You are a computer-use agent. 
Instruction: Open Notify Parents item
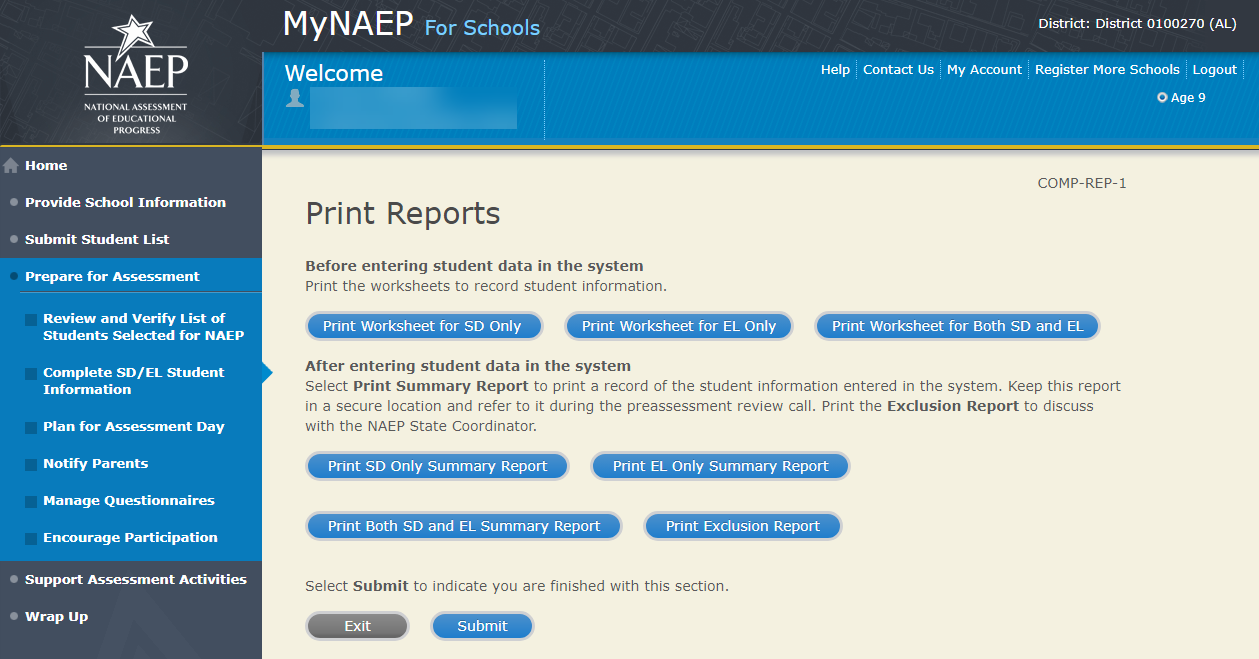coord(95,464)
